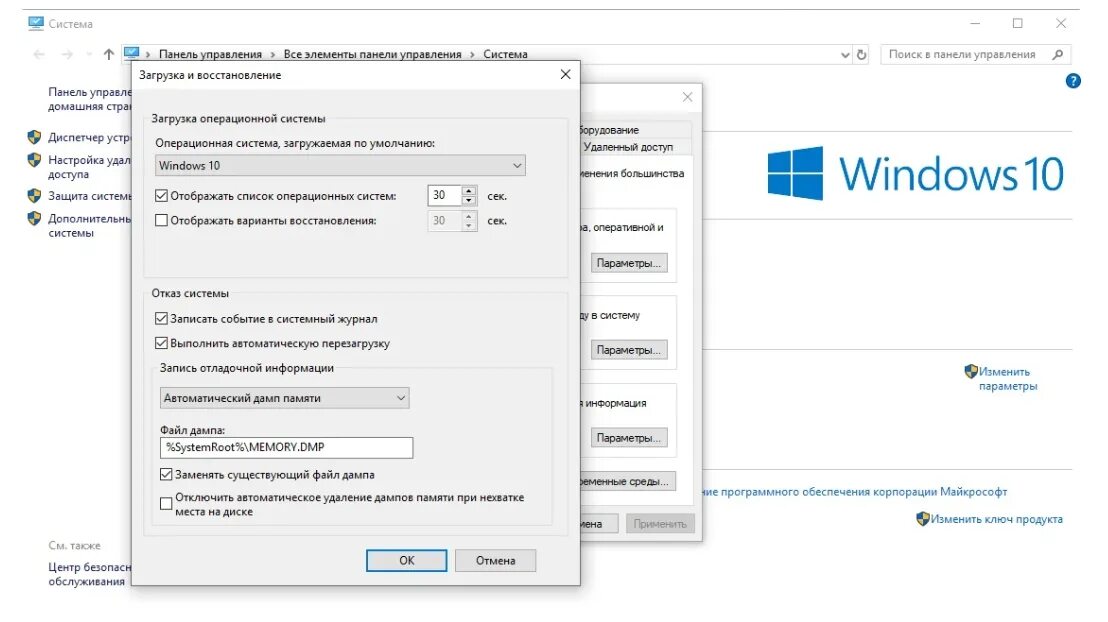Switch to Удаленный доступ tab
The height and width of the screenshot is (622, 1108).
(628, 147)
